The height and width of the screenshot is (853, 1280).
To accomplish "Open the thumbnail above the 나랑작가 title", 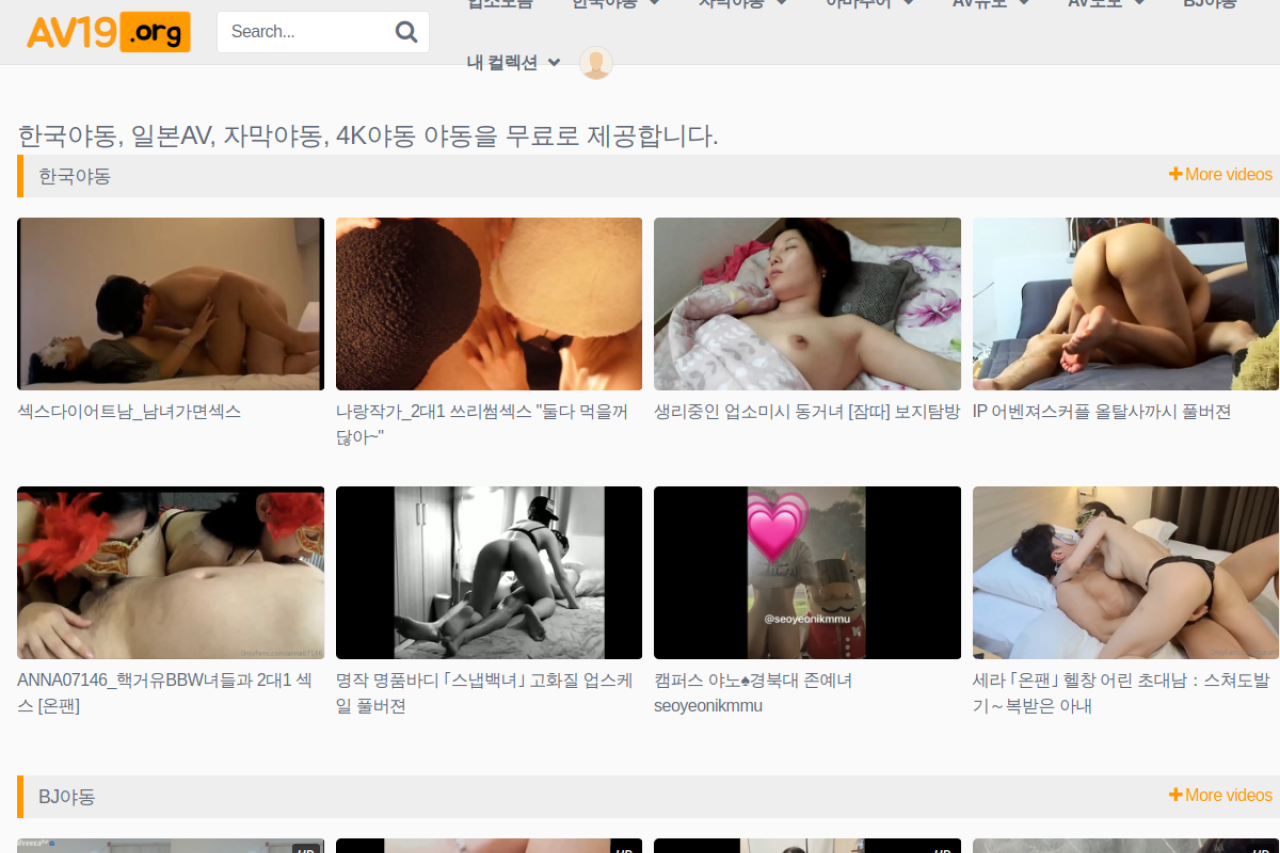I will pos(489,304).
